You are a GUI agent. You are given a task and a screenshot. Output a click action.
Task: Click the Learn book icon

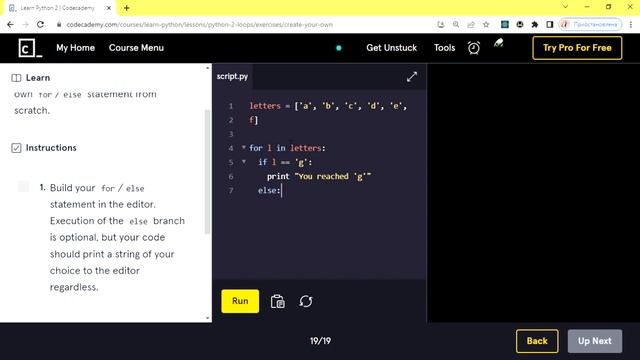(x=16, y=78)
